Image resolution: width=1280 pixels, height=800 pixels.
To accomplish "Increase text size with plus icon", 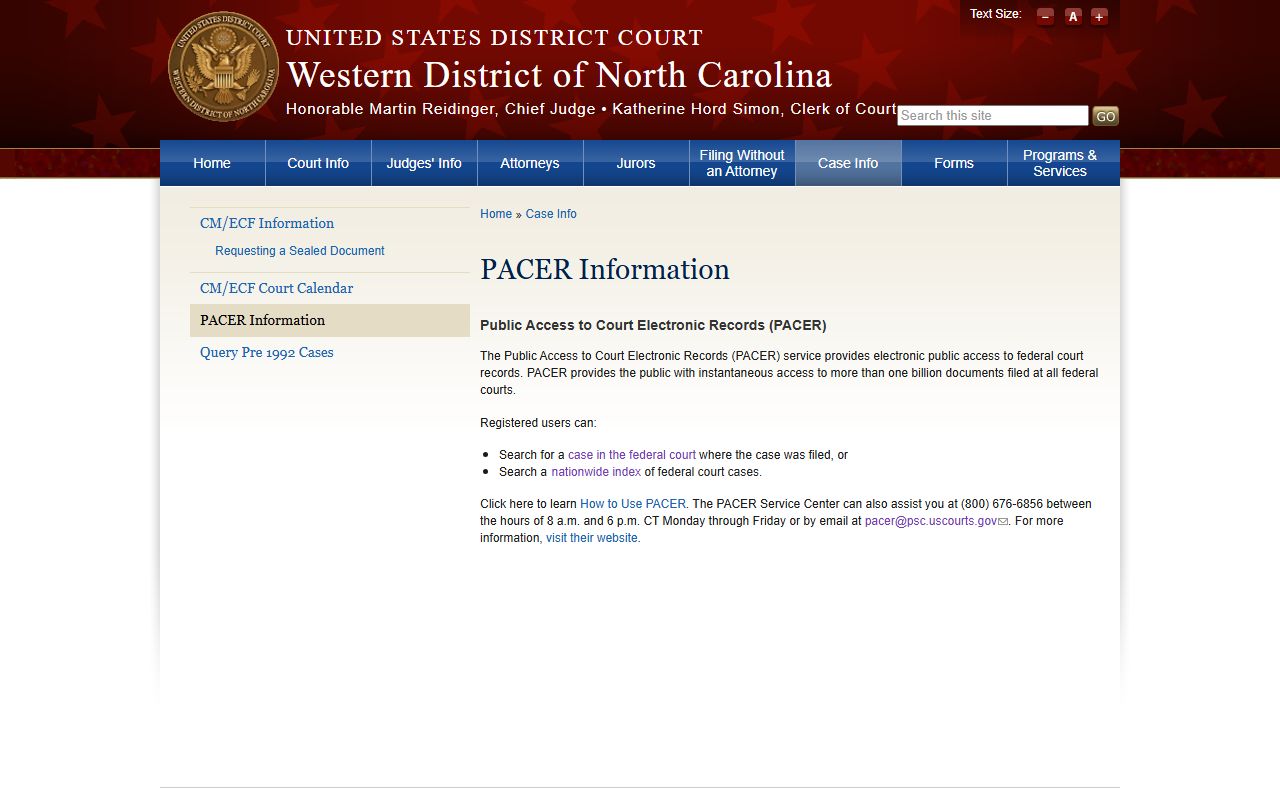I will (1099, 16).
